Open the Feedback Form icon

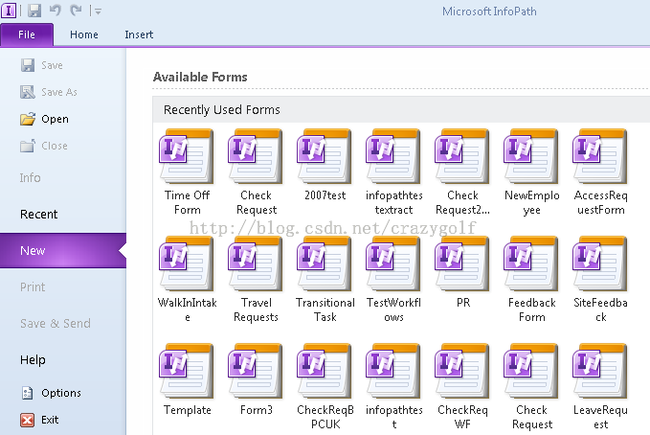point(531,264)
